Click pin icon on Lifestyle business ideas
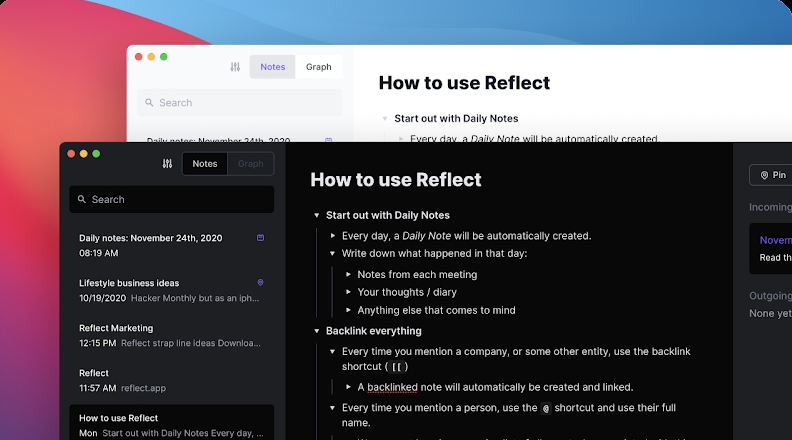Screen dimensions: 792x440 (261, 283)
